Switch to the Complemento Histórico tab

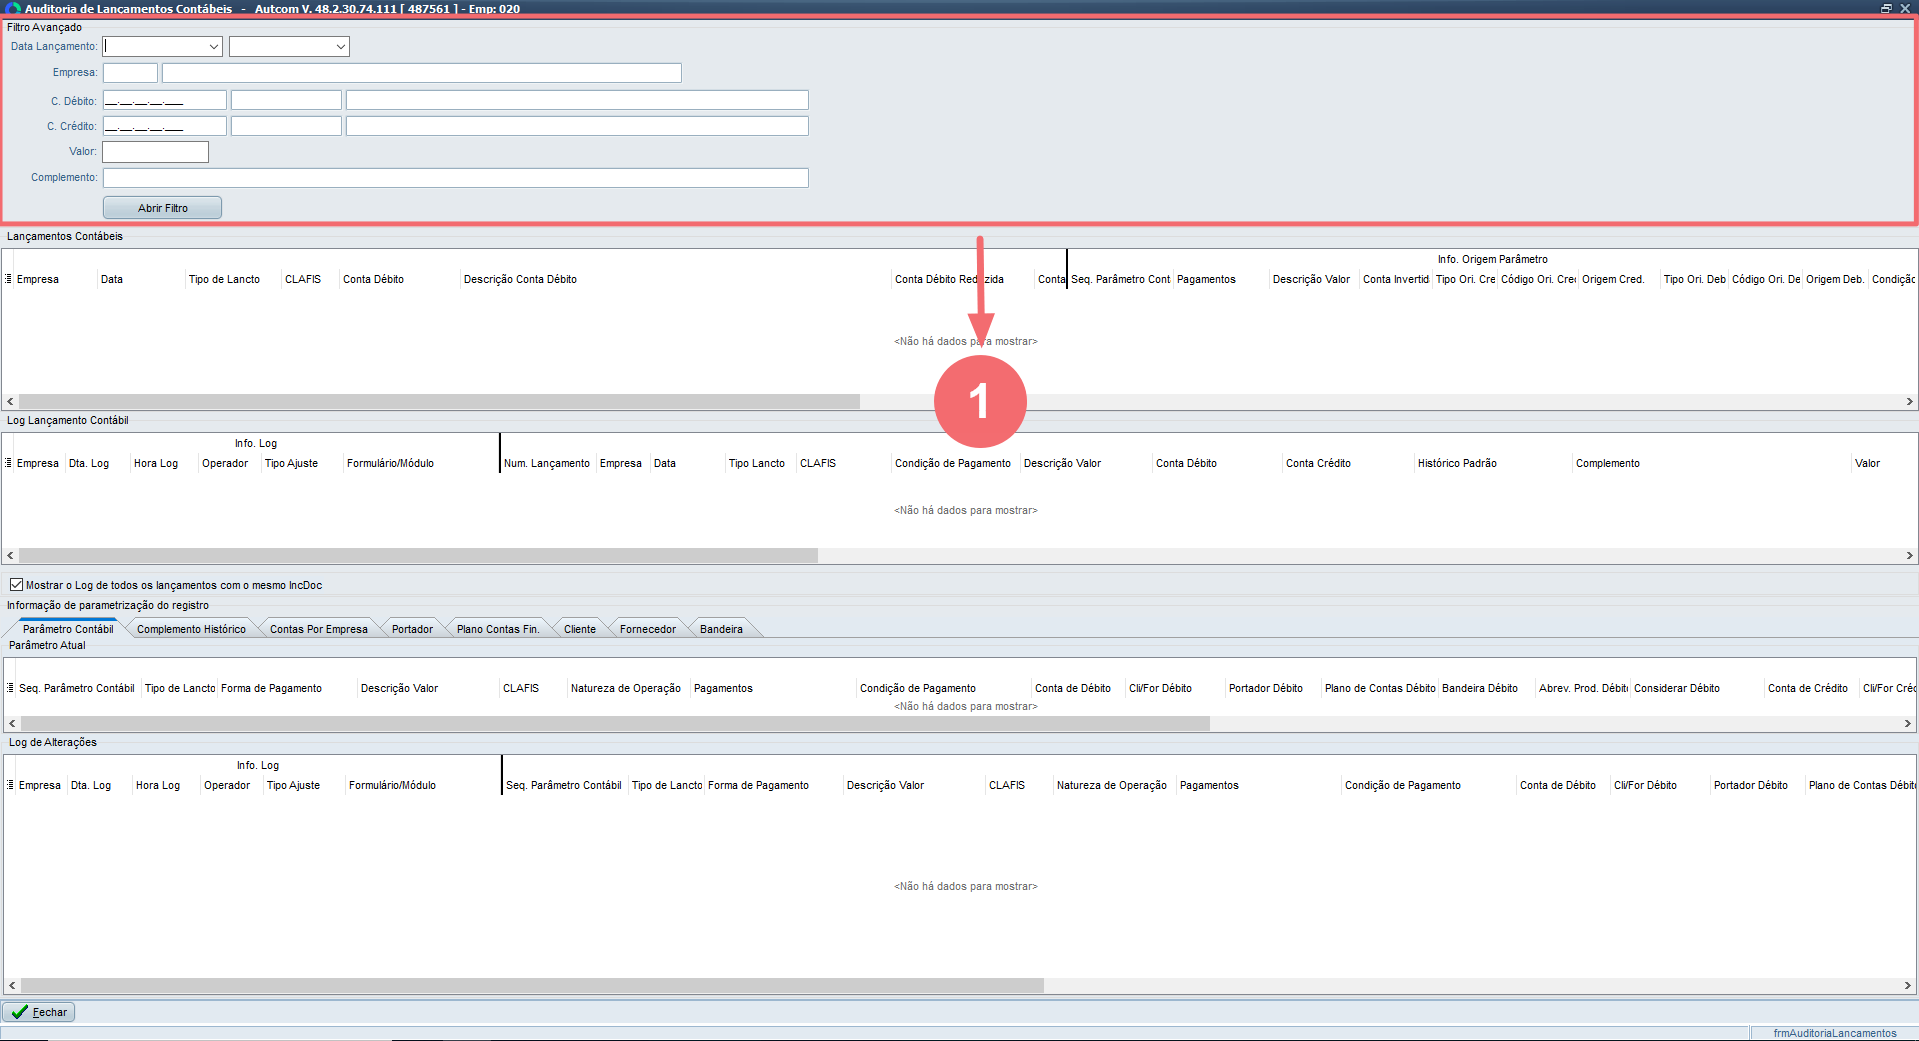click(x=191, y=629)
